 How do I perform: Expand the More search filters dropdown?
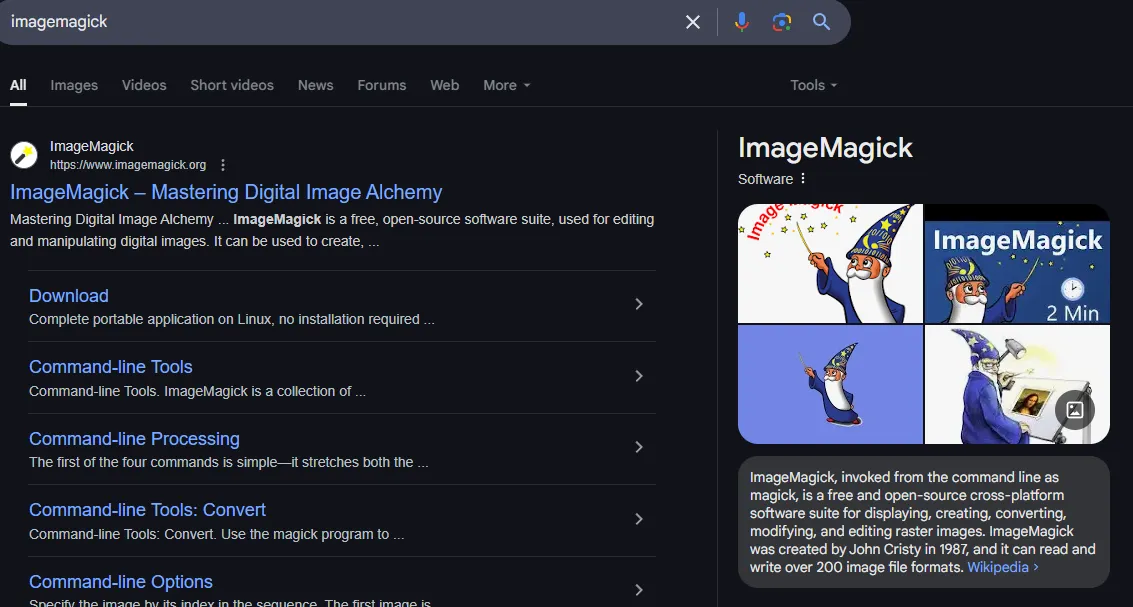[506, 85]
